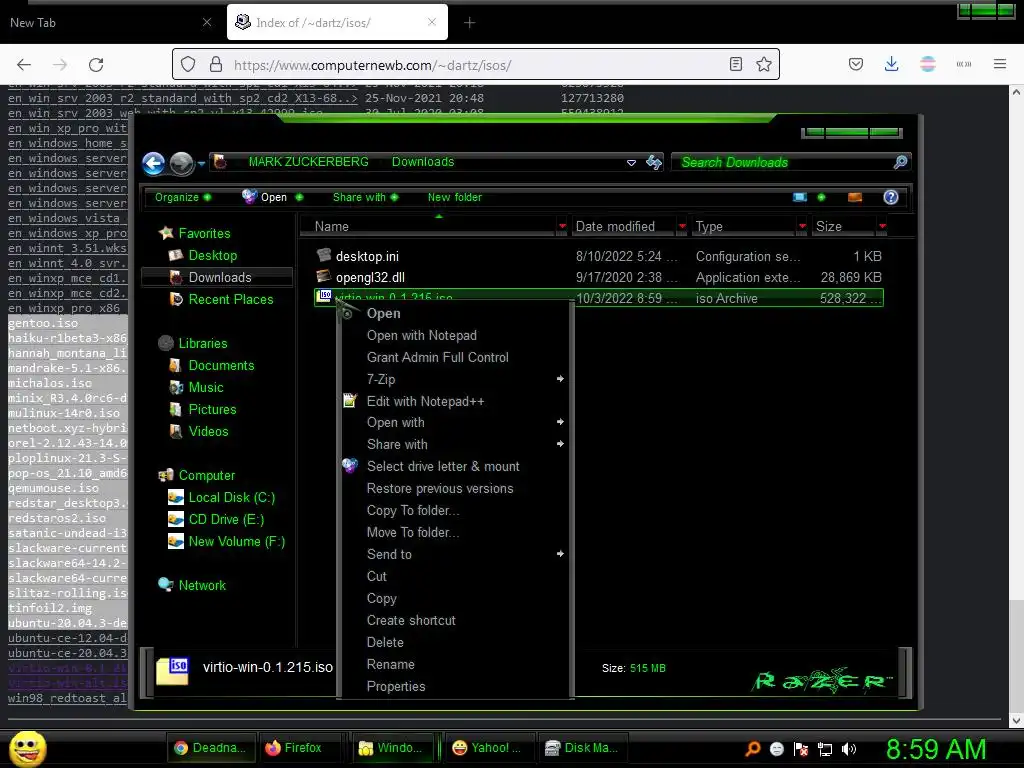Open the Size column filter dropdown
1024x768 pixels.
883,227
